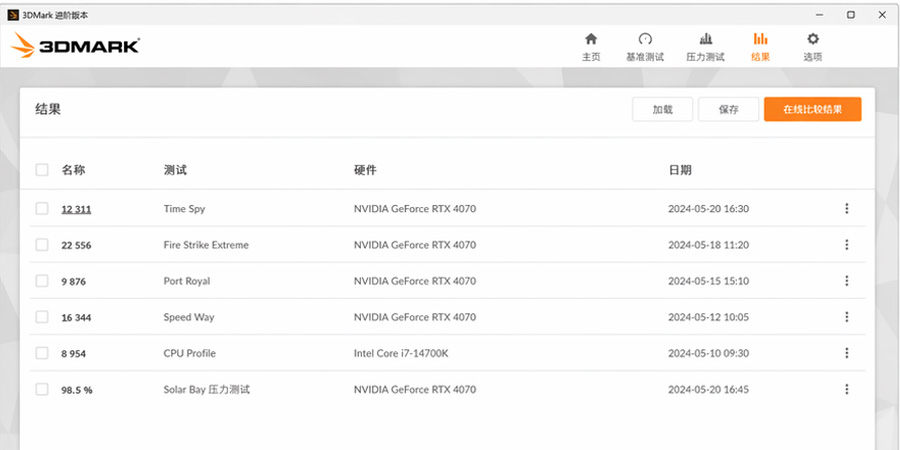
Task: Click the date 2024-05-15 15:10
Action: tap(708, 281)
